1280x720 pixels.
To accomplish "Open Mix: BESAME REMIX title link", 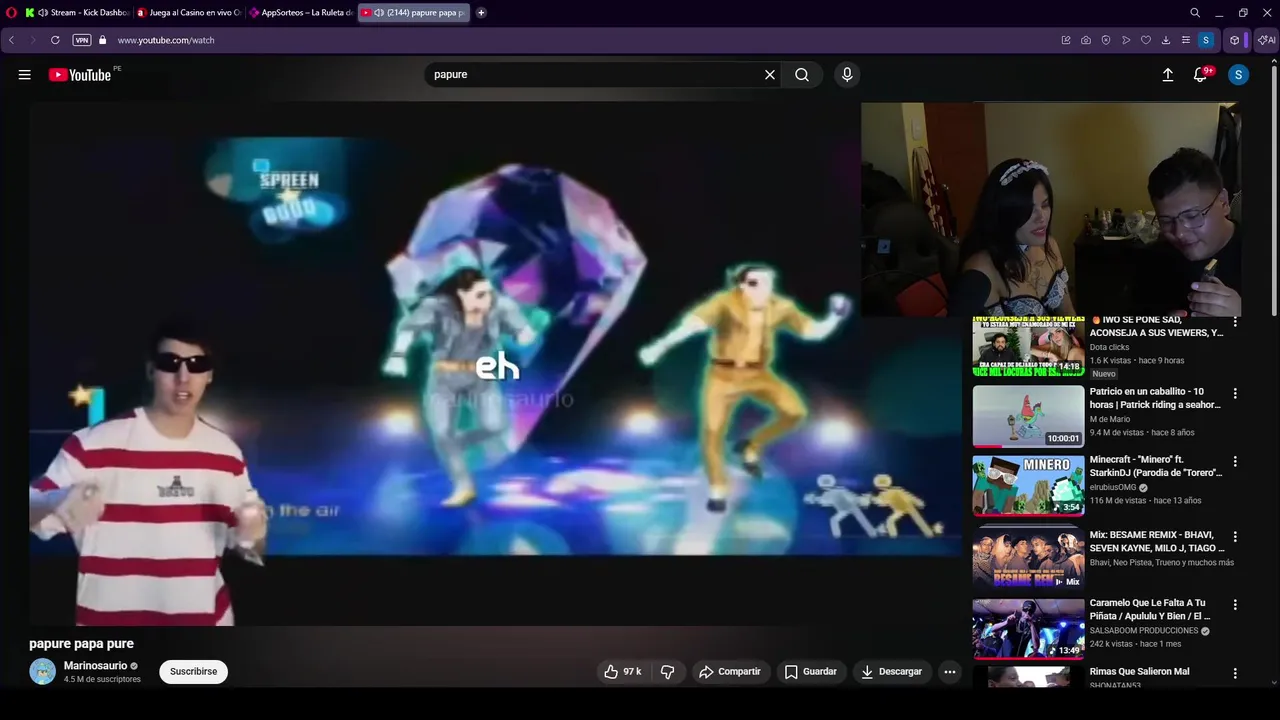I will pos(1157,541).
